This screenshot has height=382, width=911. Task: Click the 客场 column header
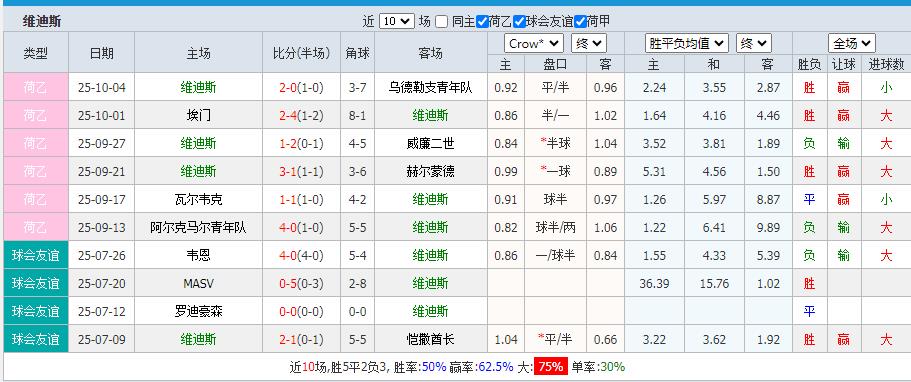(x=431, y=53)
